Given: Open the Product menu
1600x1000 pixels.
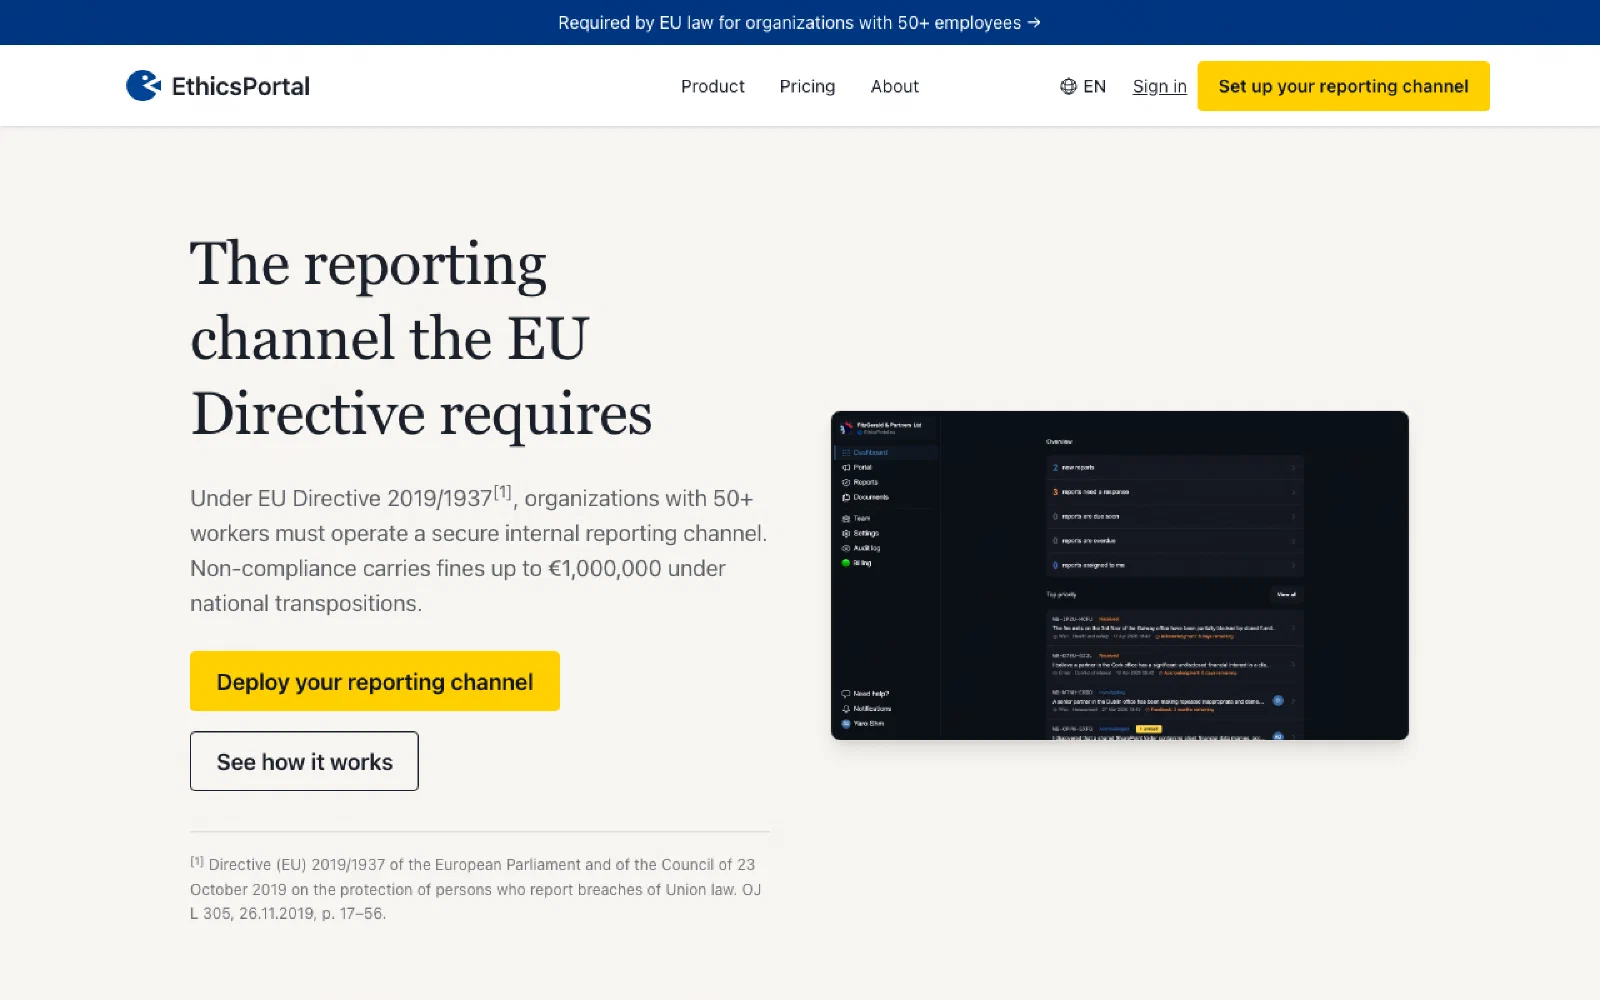Looking at the screenshot, I should pos(712,86).
